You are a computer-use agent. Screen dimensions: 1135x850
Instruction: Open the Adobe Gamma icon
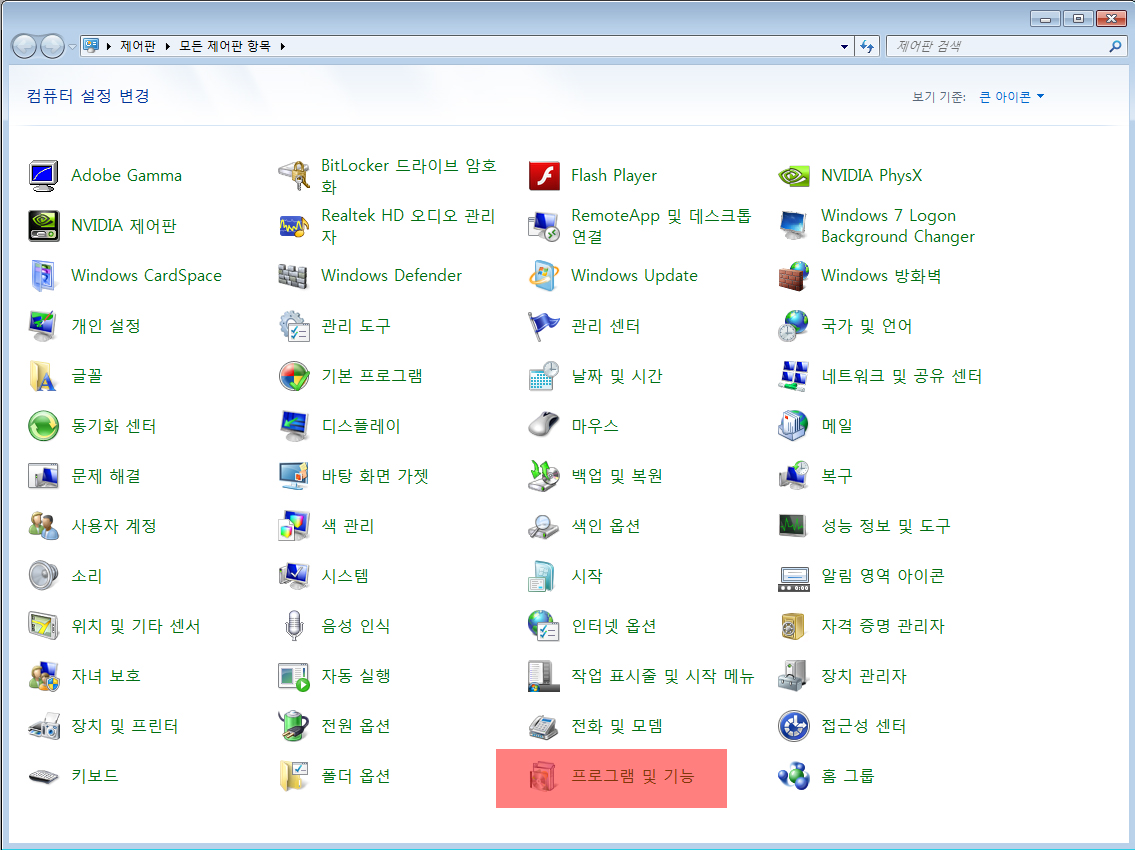[43, 176]
